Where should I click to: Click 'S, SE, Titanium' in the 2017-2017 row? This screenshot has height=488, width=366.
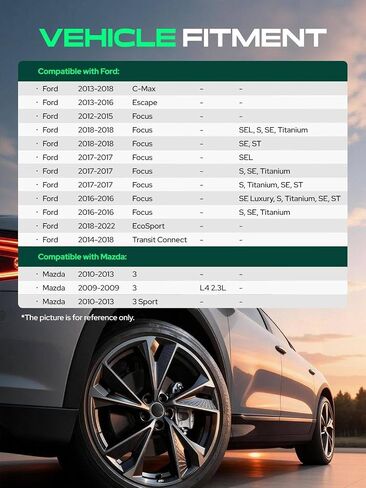[264, 171]
